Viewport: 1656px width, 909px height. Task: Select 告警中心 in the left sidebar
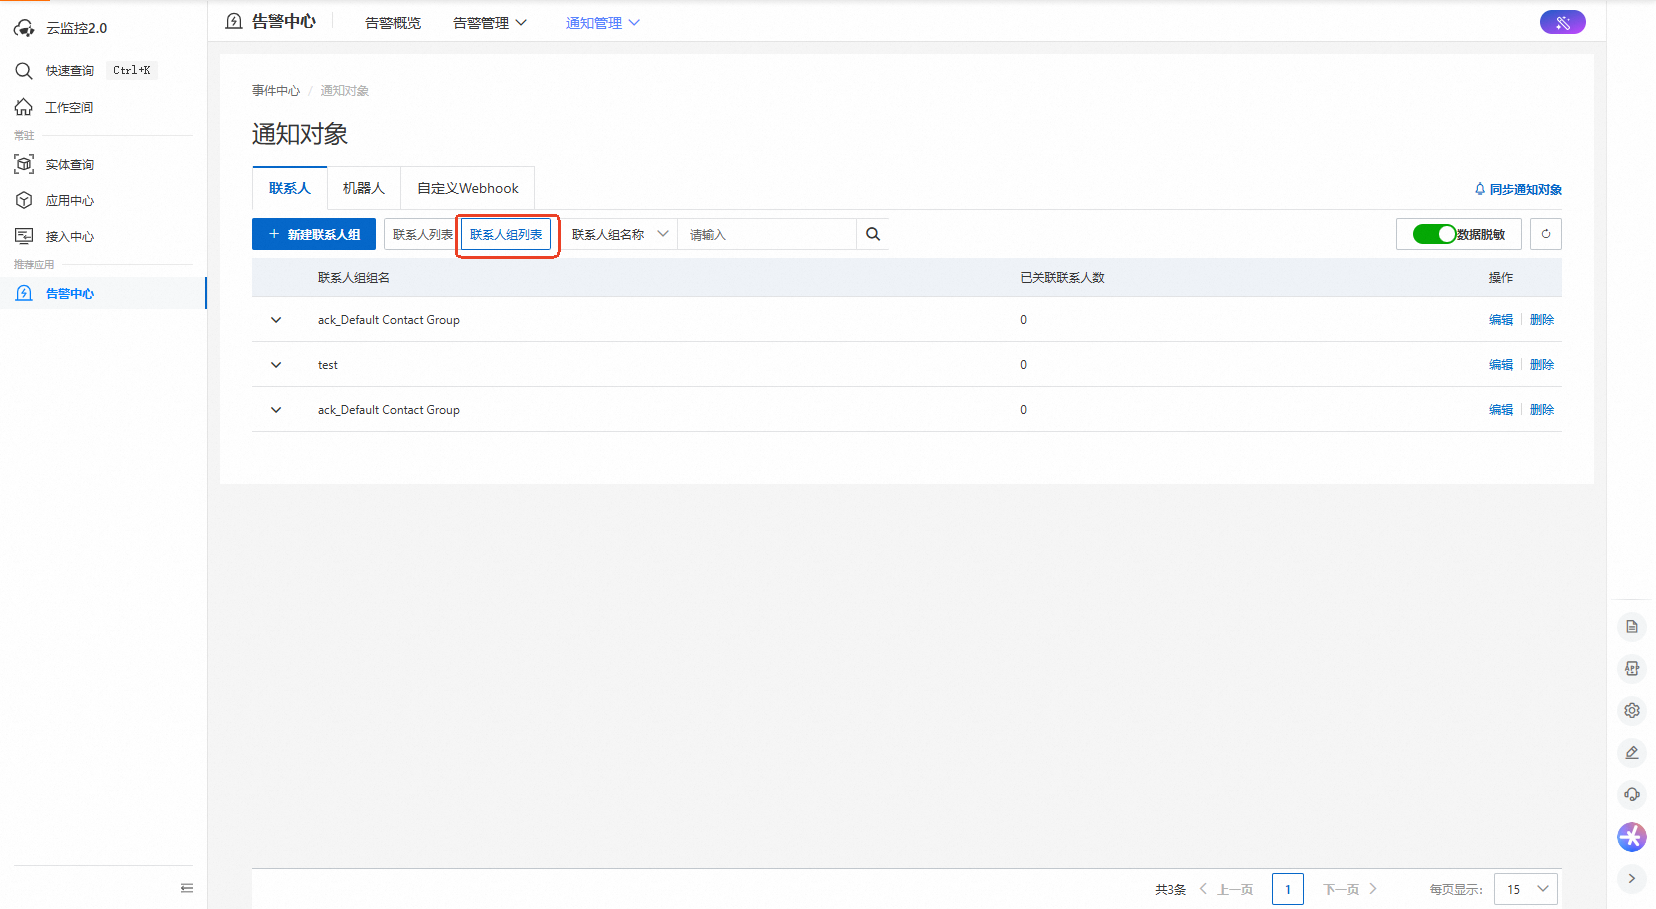(x=69, y=293)
